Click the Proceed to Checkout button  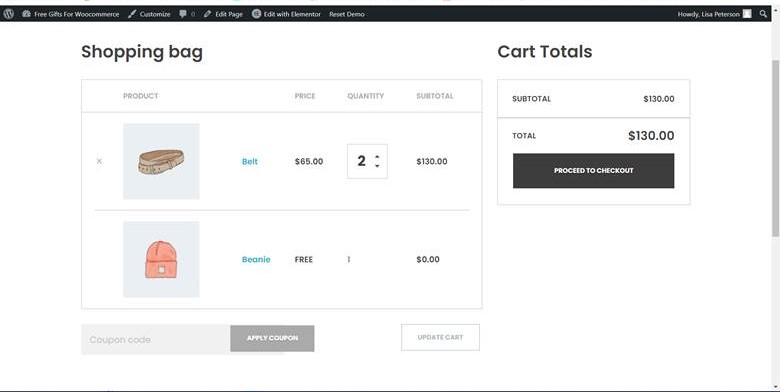(593, 171)
